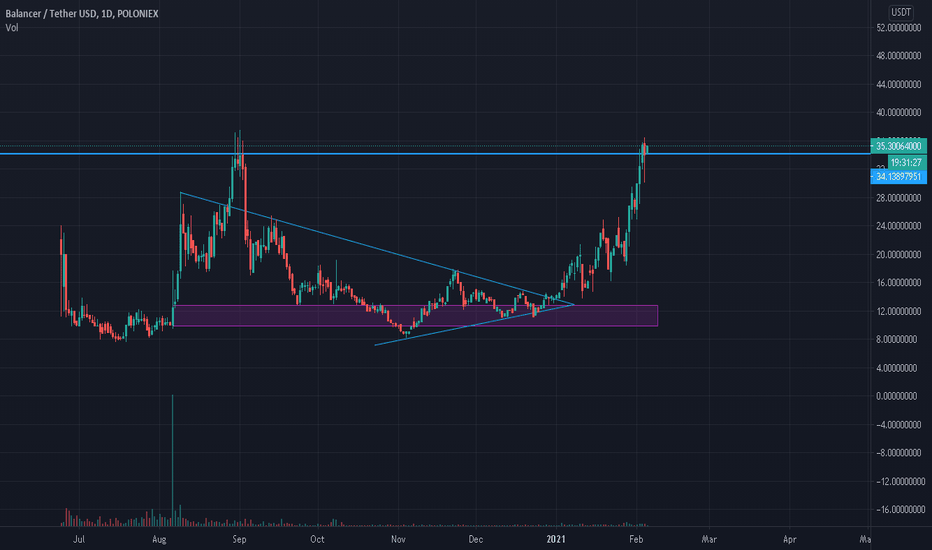Click the 2021 label on time axis
The image size is (932, 550).
[556, 539]
